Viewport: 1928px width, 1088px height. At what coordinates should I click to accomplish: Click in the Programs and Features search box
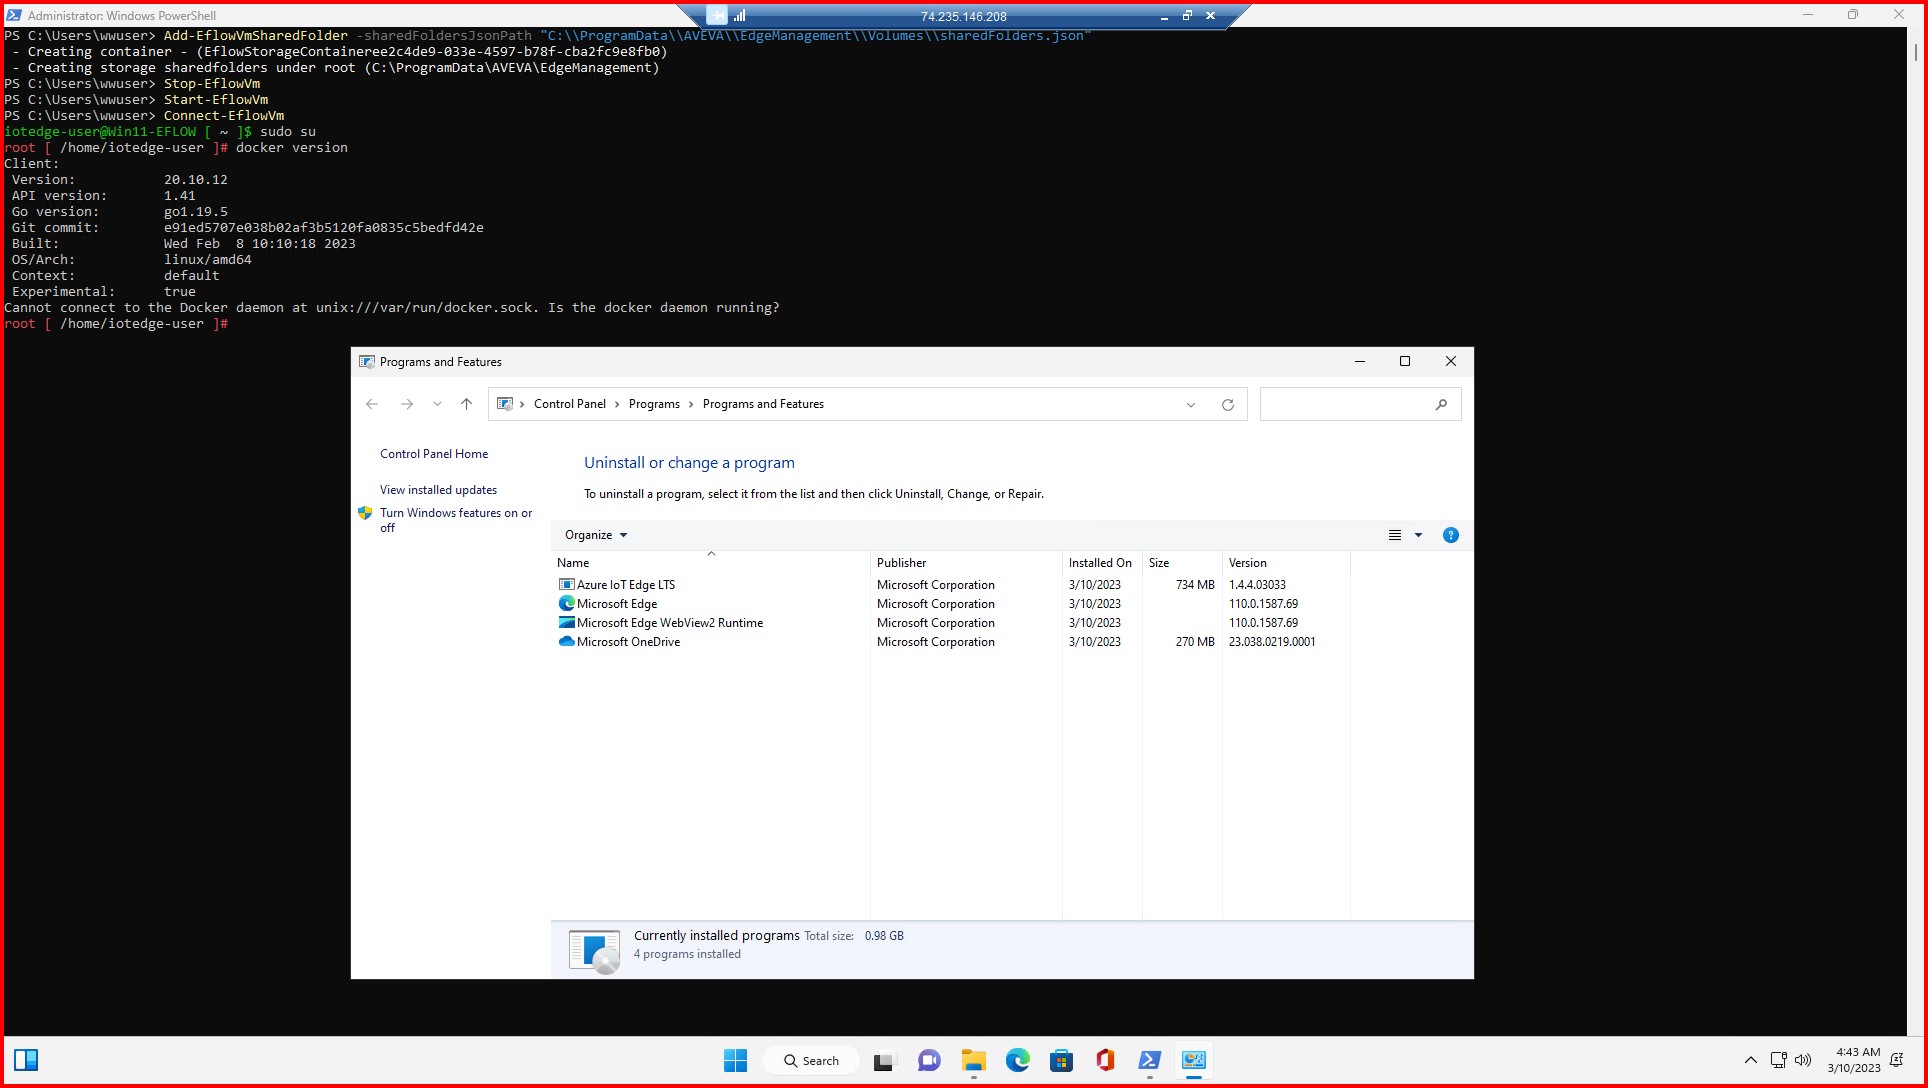(1352, 404)
